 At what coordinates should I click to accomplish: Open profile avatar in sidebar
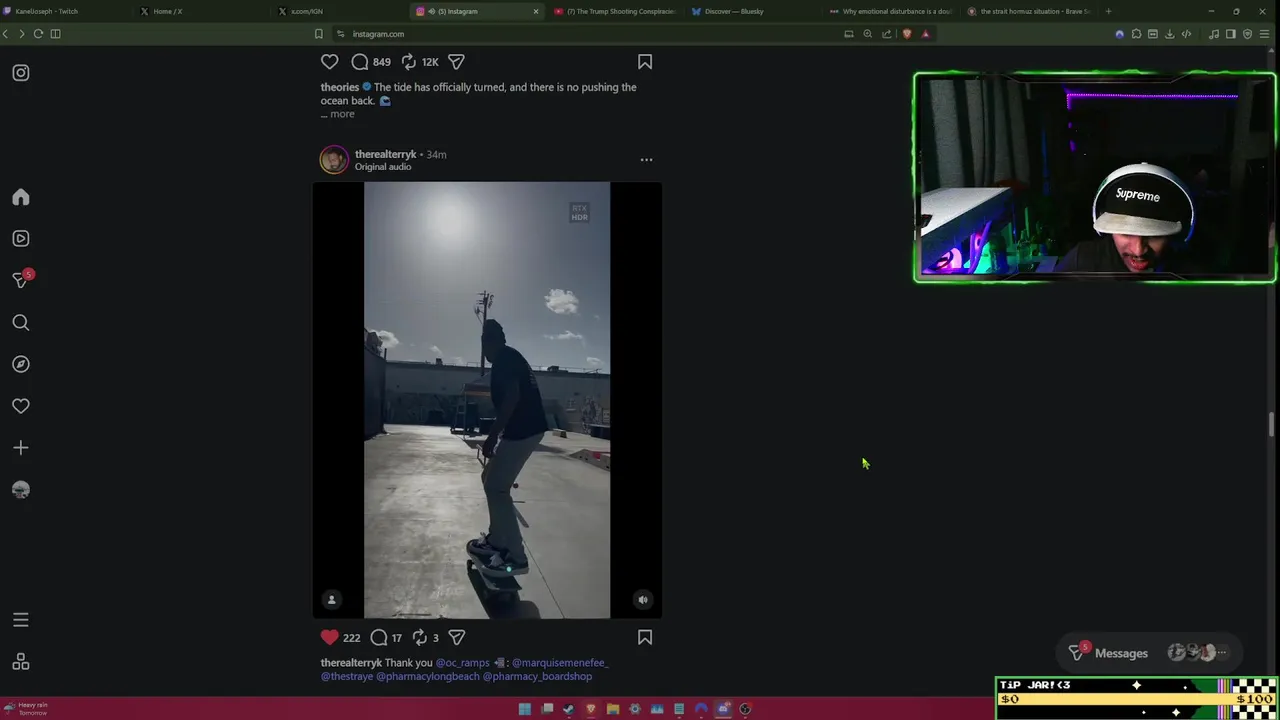pyautogui.click(x=21, y=490)
